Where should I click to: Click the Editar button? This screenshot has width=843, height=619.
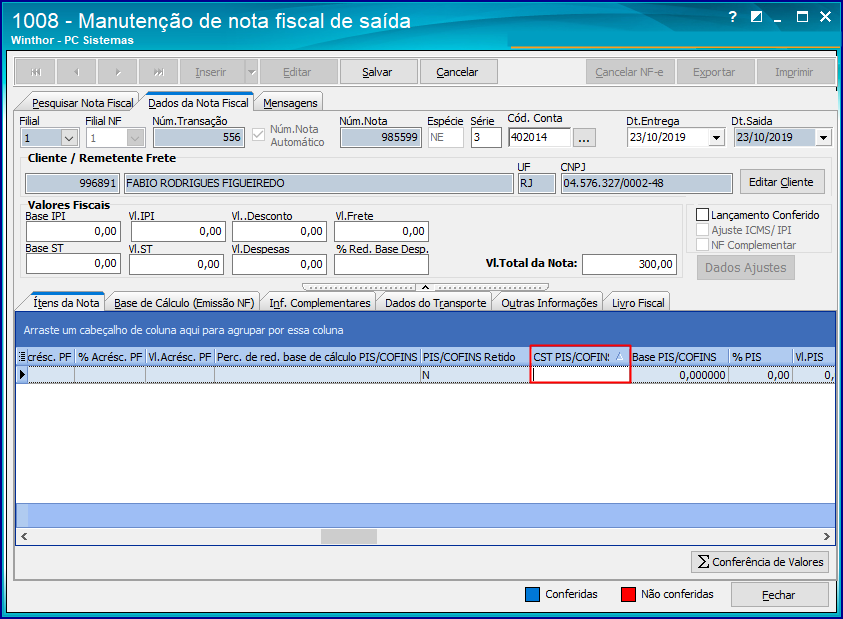(x=298, y=72)
